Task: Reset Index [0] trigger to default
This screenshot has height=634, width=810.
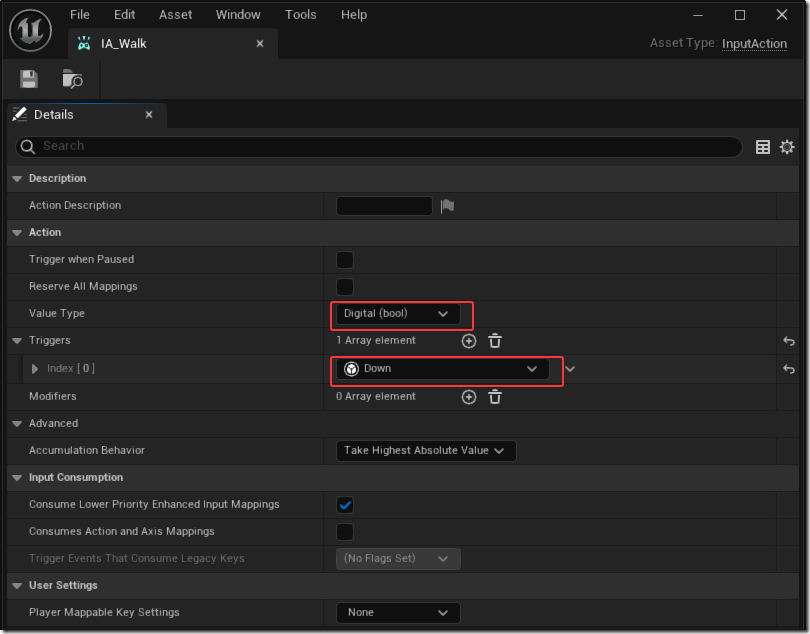Action: pyautogui.click(x=789, y=369)
